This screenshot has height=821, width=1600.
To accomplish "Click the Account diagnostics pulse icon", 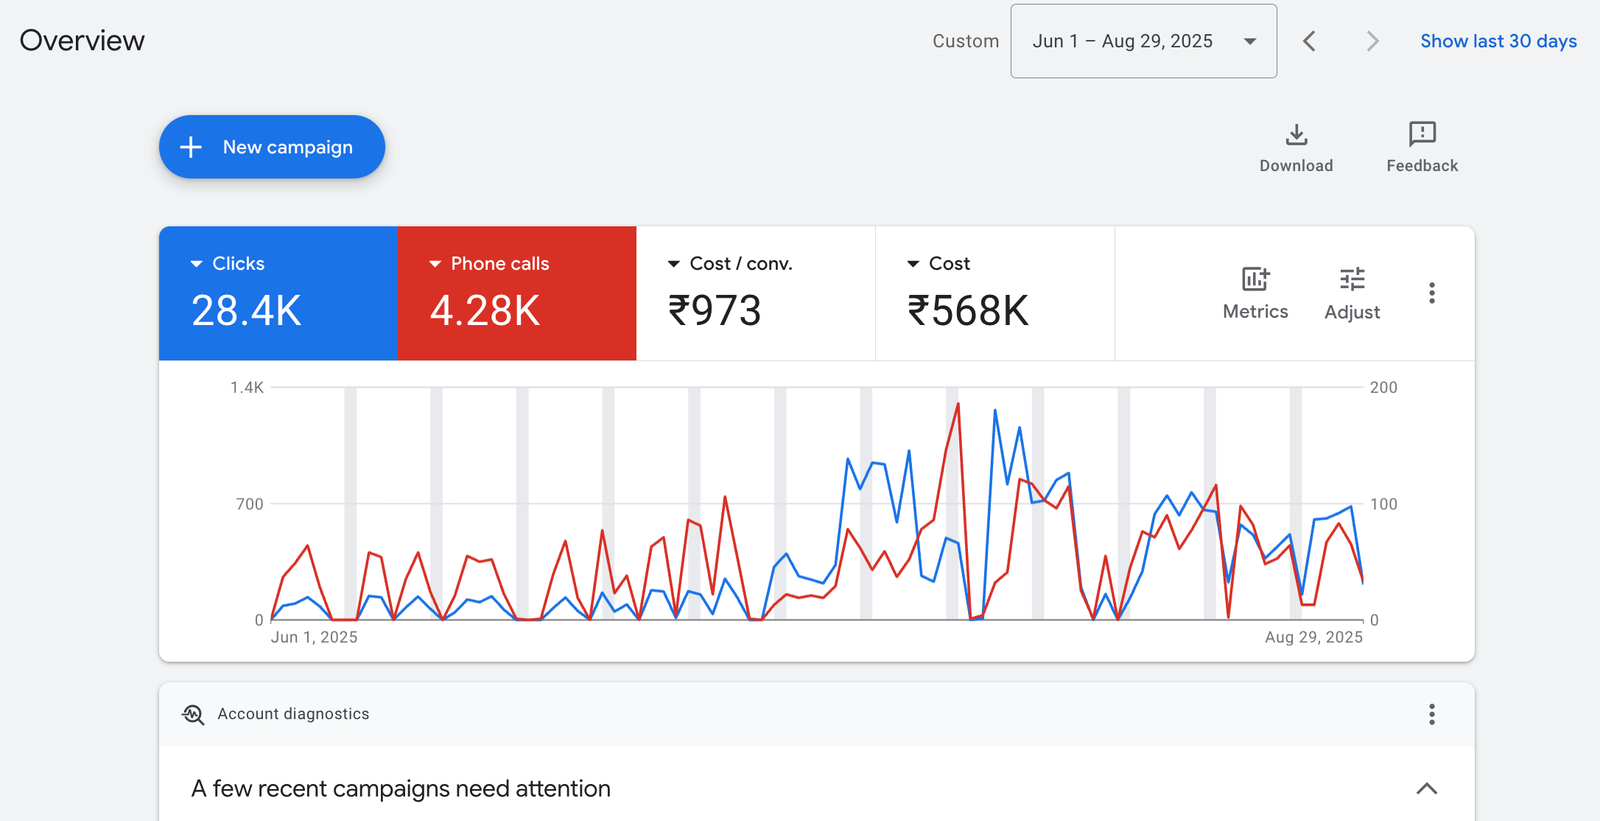I will (x=193, y=714).
